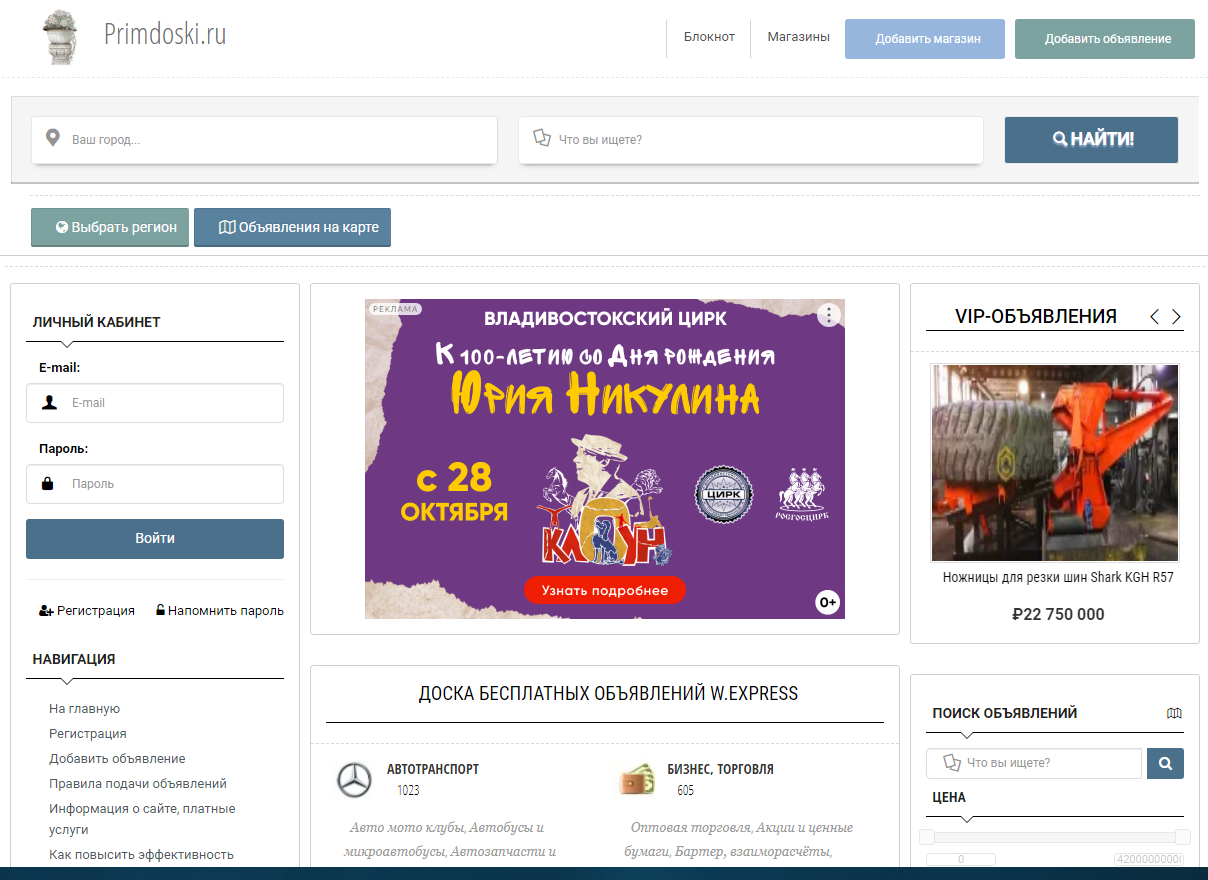Click the Владивостокский цирк advertisement banner

coord(605,459)
